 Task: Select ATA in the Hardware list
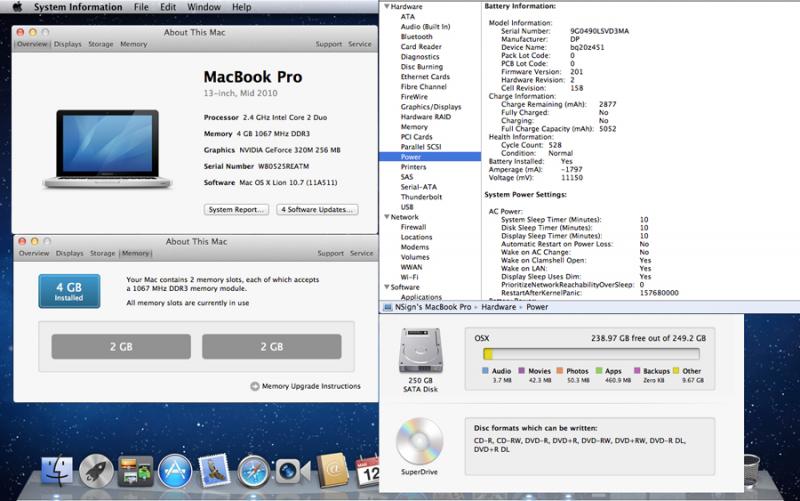[x=408, y=17]
